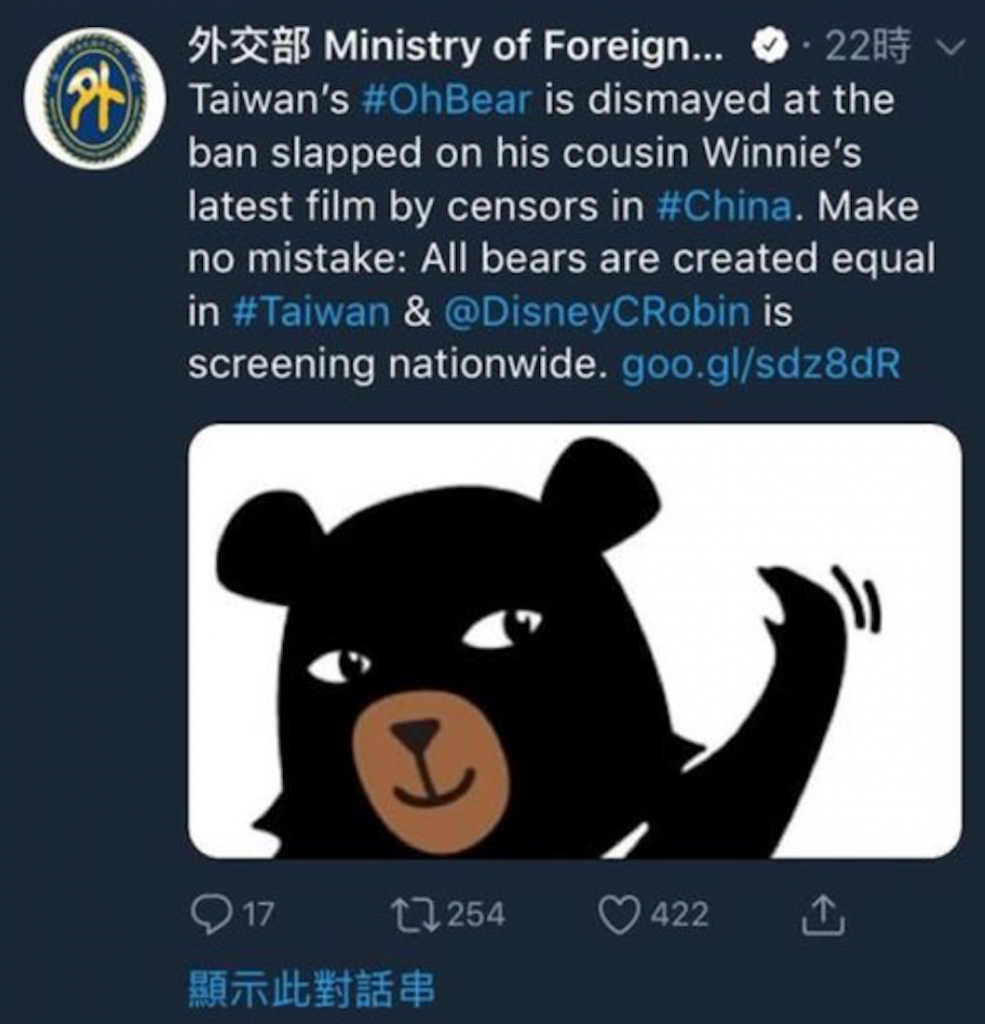This screenshot has width=985, height=1024.
Task: Click the tweet body text to open details
Action: coord(562,232)
